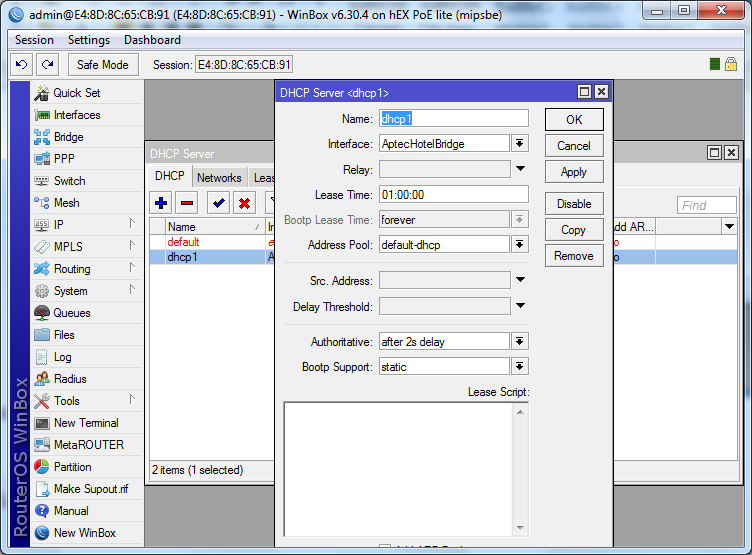Click inside the Lease Script text area
The height and width of the screenshot is (555, 752).
coord(399,469)
